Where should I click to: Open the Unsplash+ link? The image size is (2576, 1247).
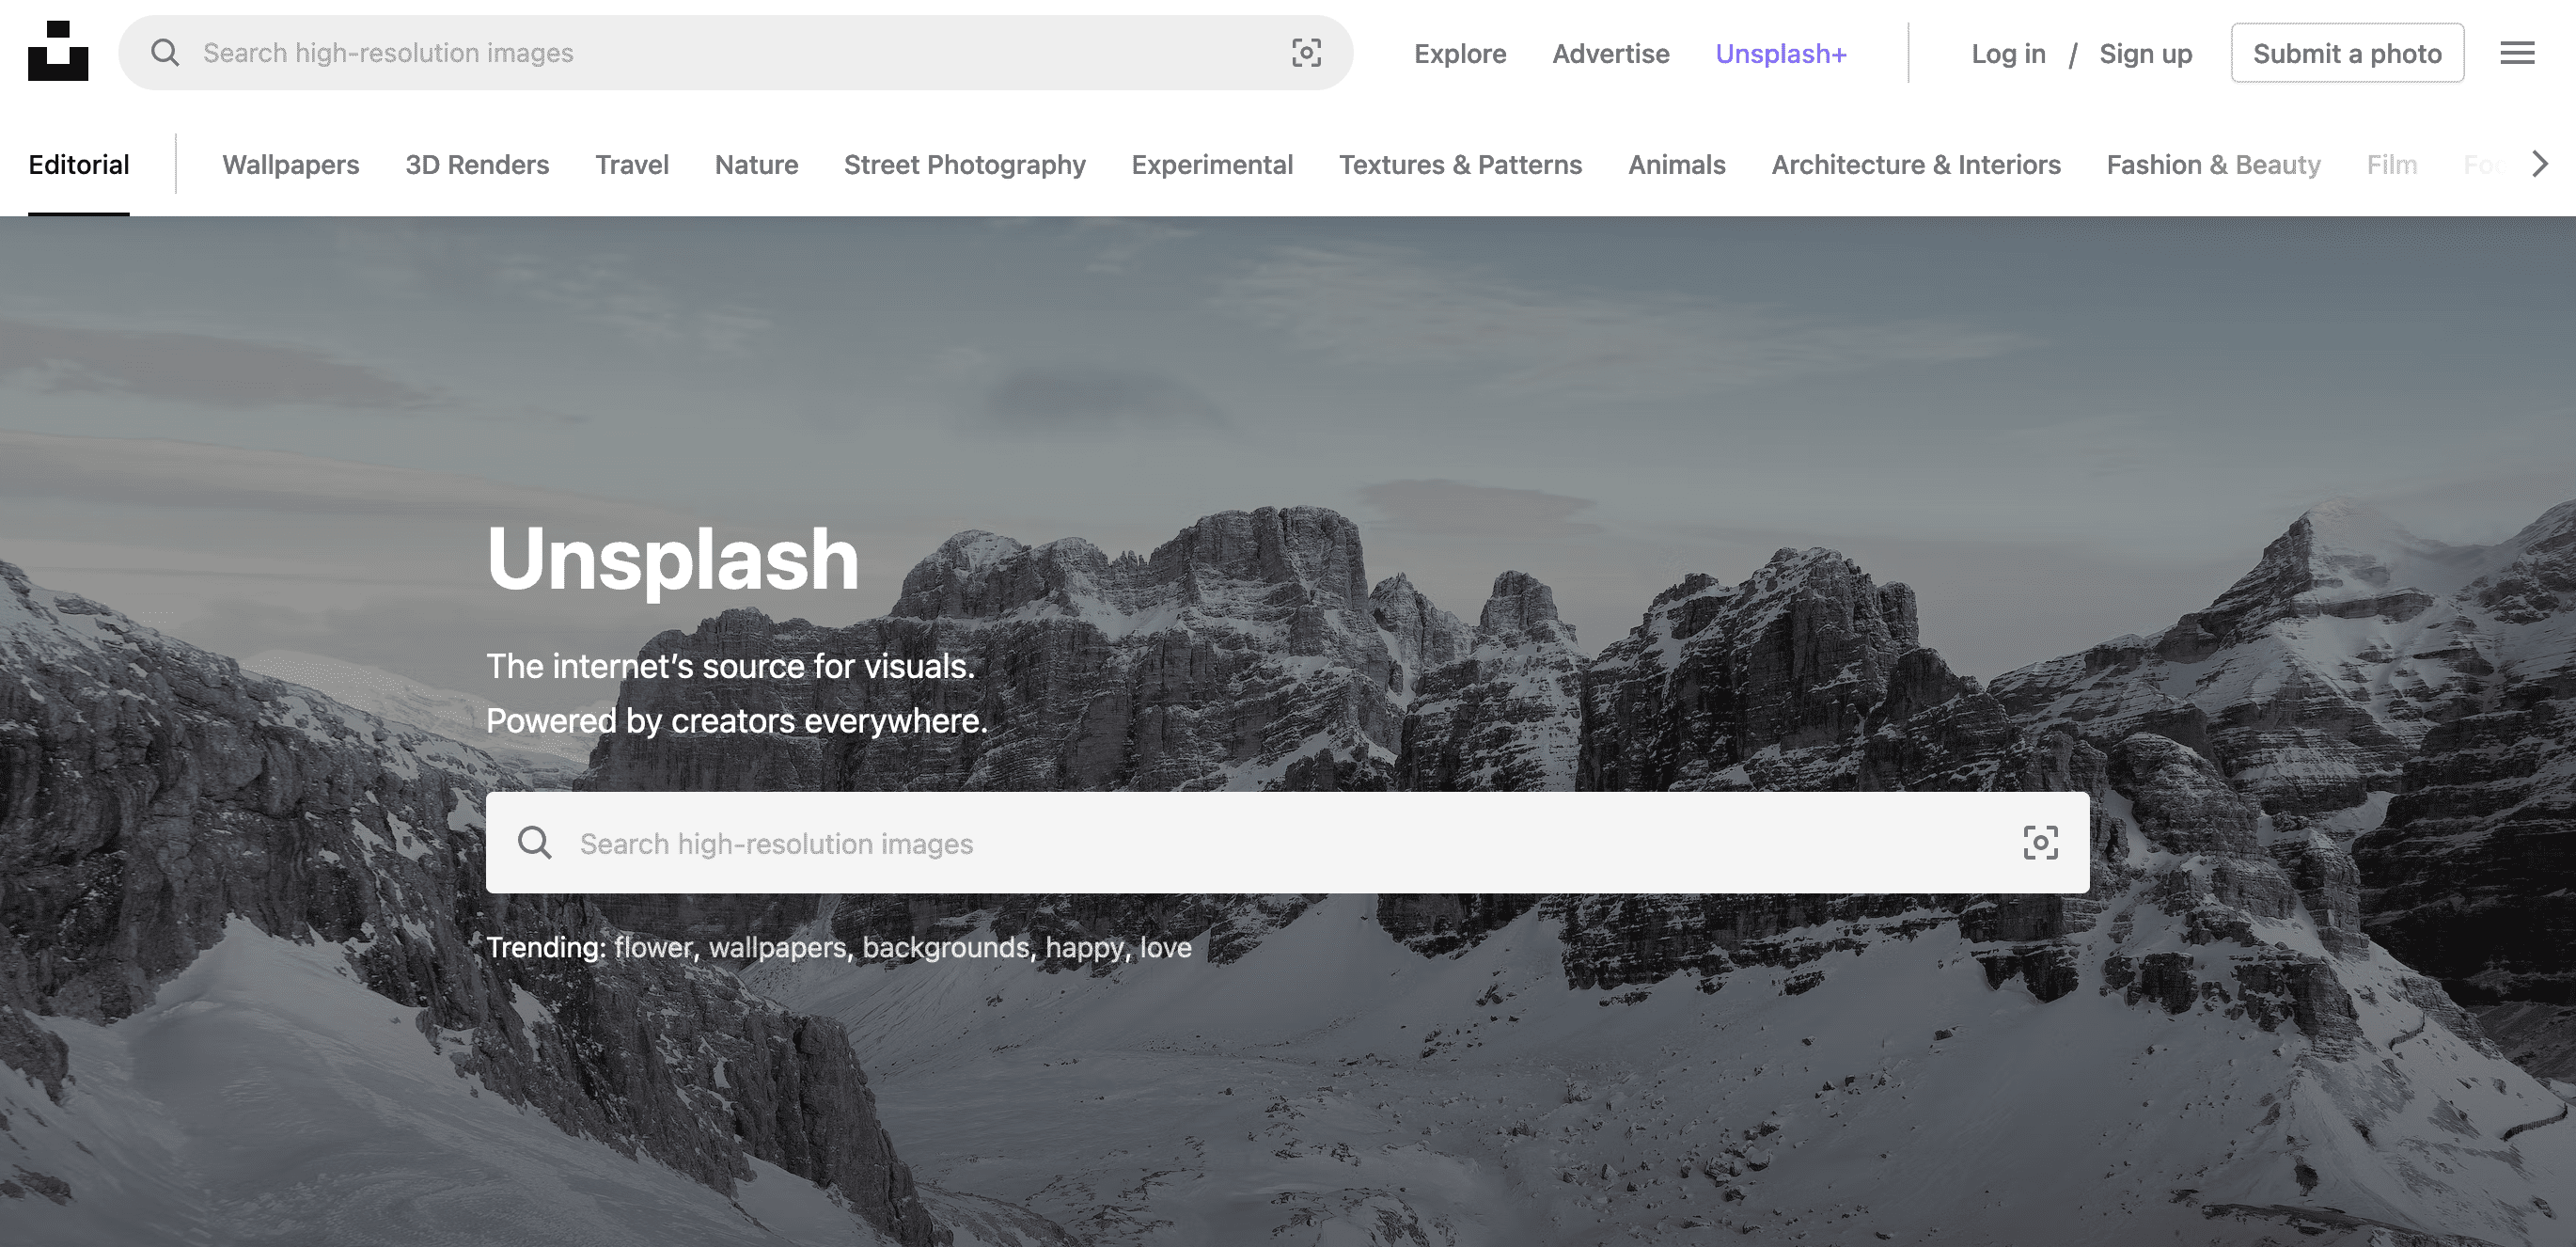[1781, 54]
